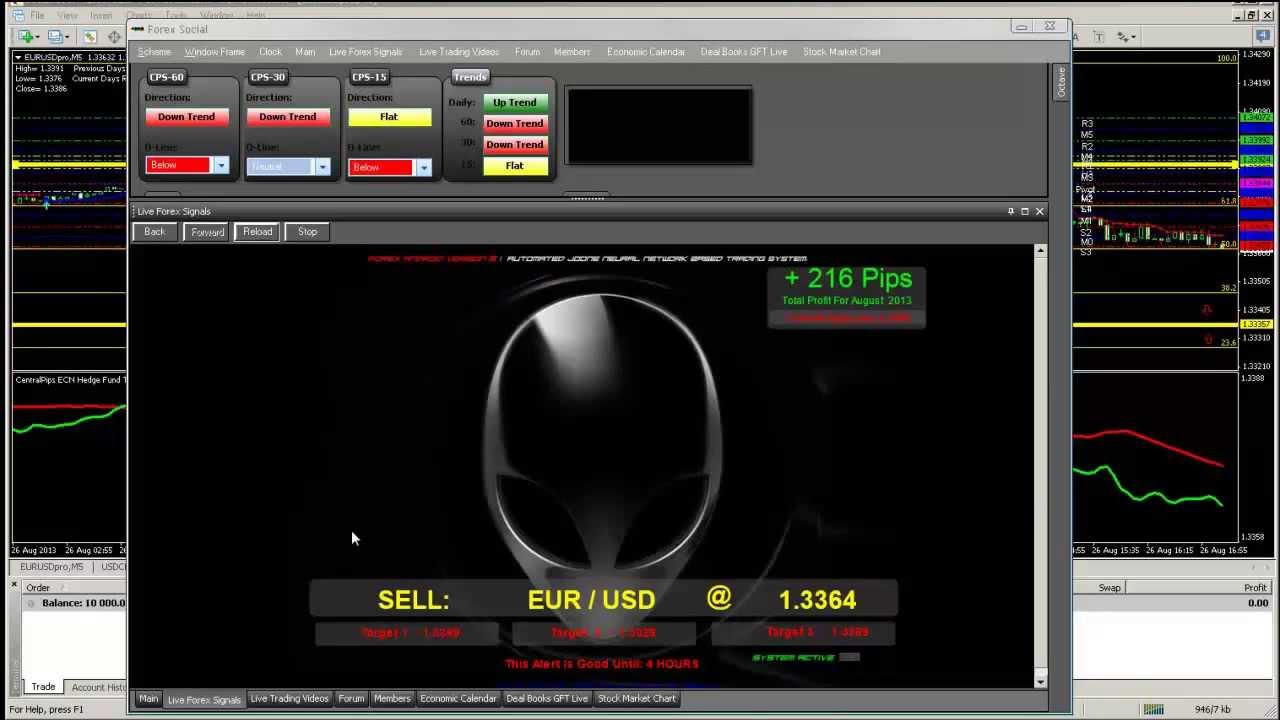
Task: Click the 15 Flat trend indicator
Action: pyautogui.click(x=514, y=166)
